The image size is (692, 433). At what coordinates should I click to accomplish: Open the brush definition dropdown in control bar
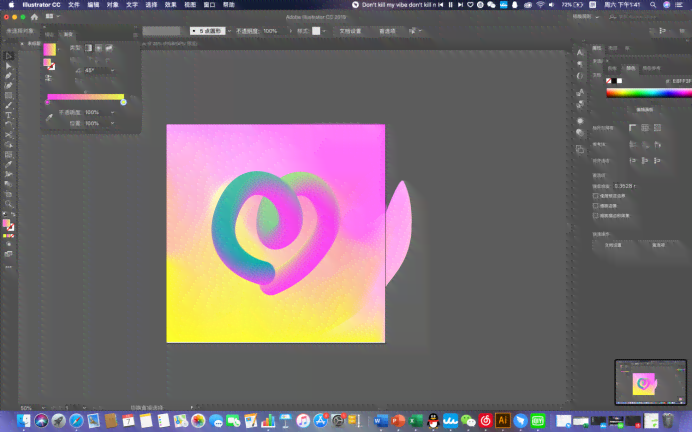[x=229, y=31]
